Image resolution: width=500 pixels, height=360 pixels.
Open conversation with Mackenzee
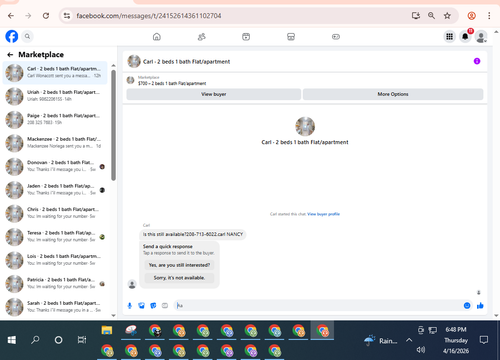pos(55,143)
